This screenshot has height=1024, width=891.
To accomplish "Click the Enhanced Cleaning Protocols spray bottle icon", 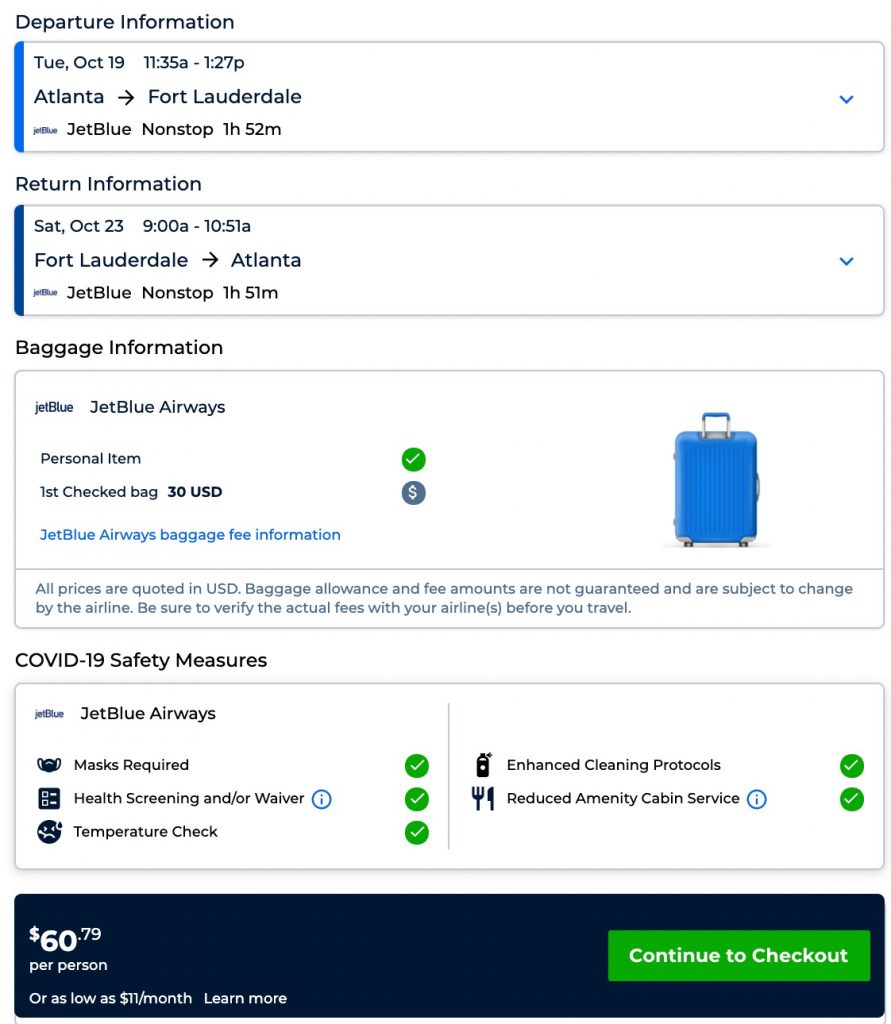I will click(482, 765).
